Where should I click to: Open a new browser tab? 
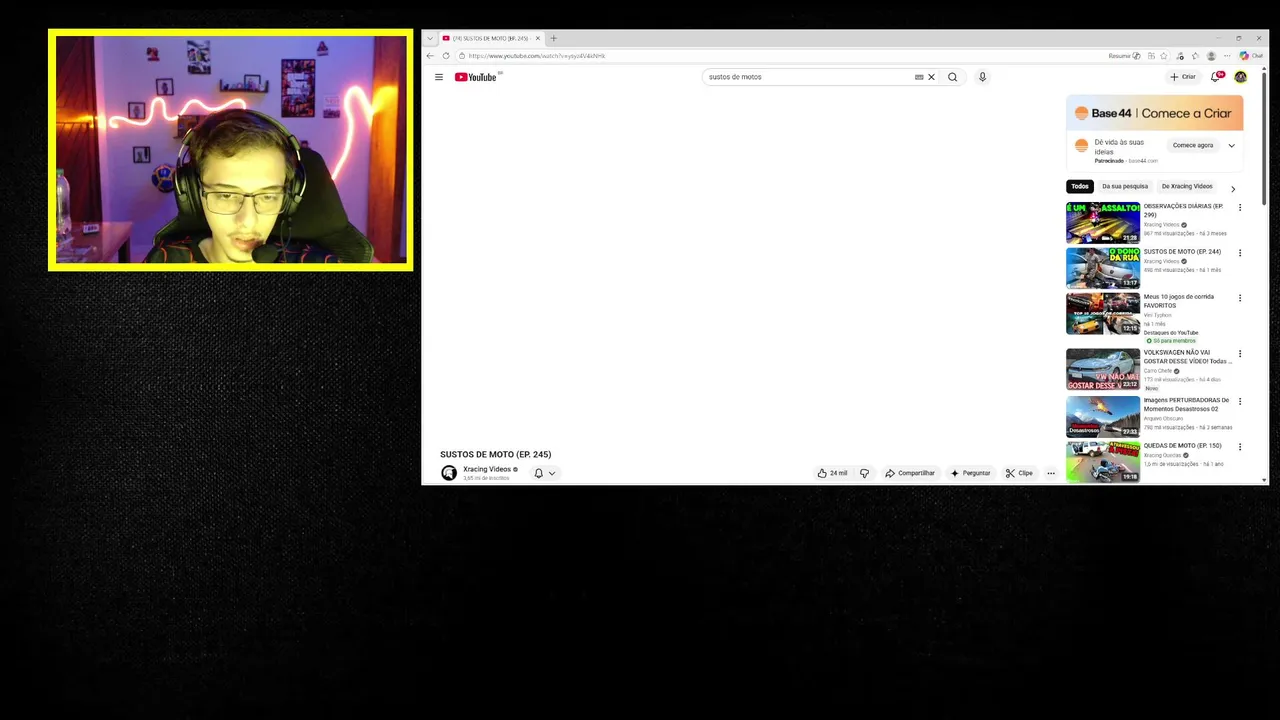(x=554, y=38)
